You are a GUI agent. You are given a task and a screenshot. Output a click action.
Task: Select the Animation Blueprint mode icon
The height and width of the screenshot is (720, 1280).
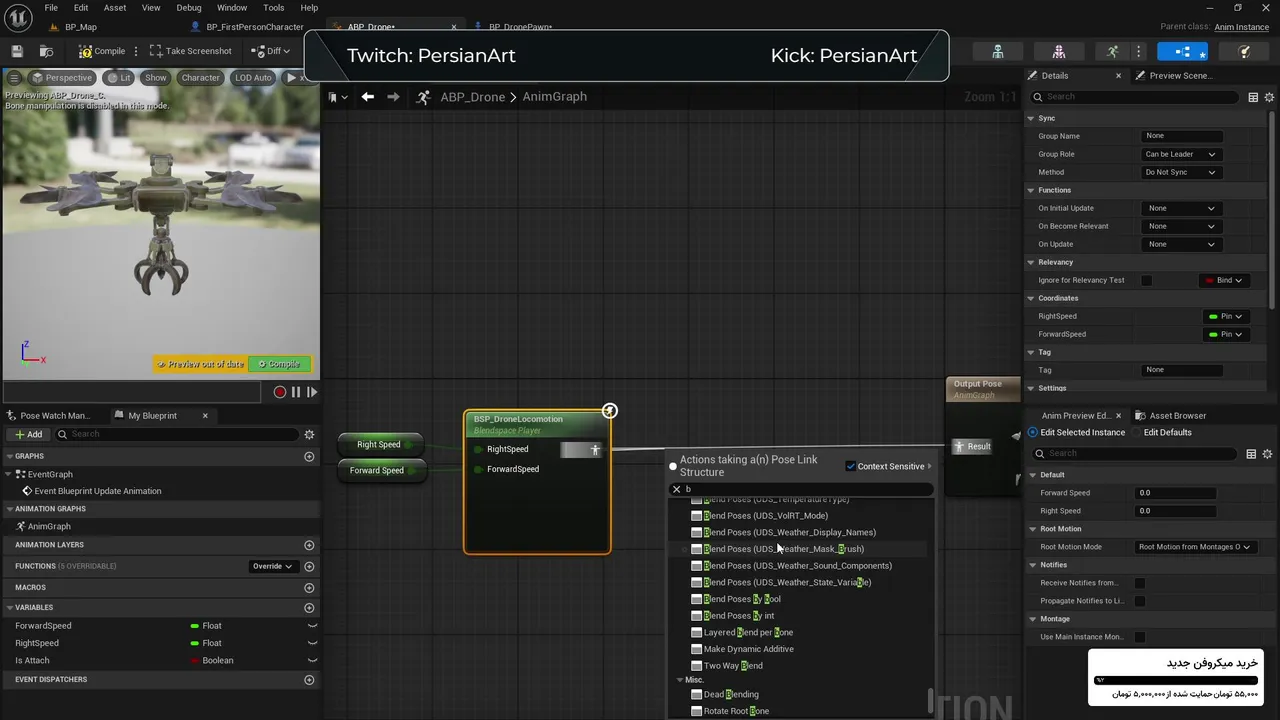point(1183,51)
